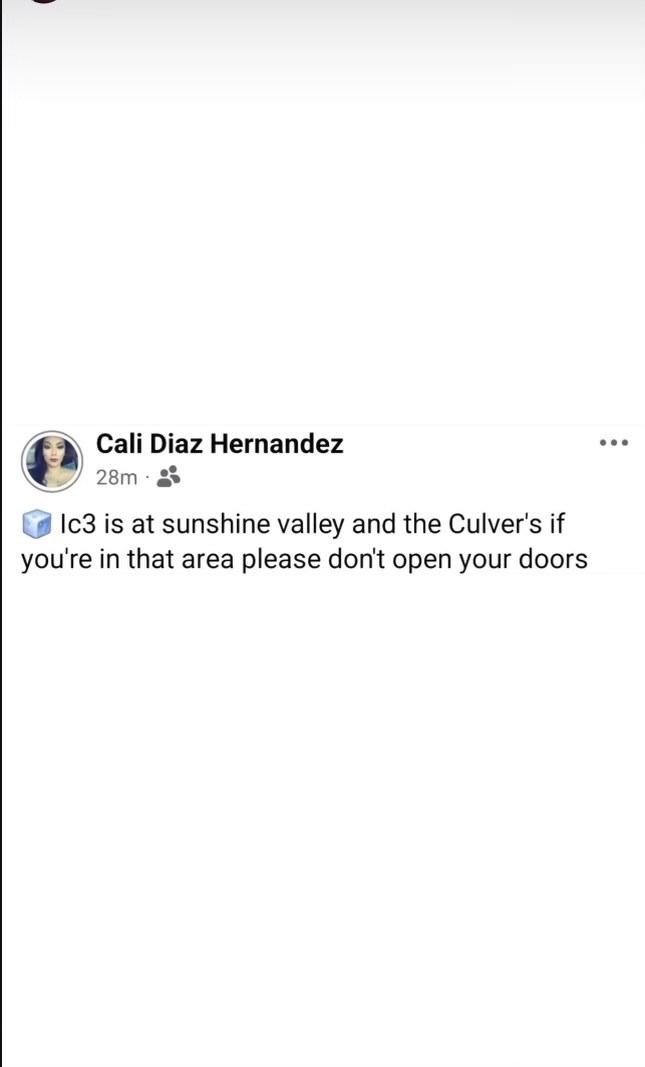The height and width of the screenshot is (1067, 645).
Task: Open Cali Diaz Hernandez's profile picture
Action: [x=51, y=461]
